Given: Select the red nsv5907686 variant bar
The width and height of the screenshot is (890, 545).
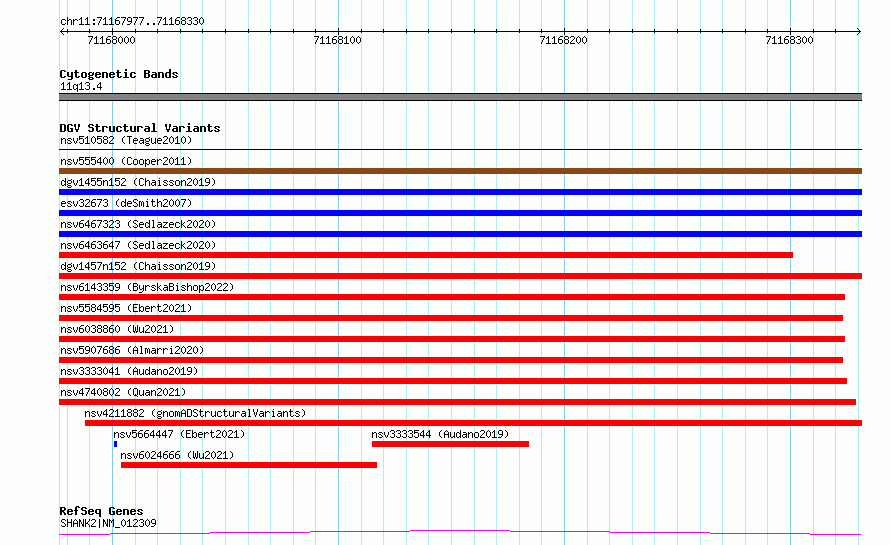Looking at the screenshot, I should point(451,360).
